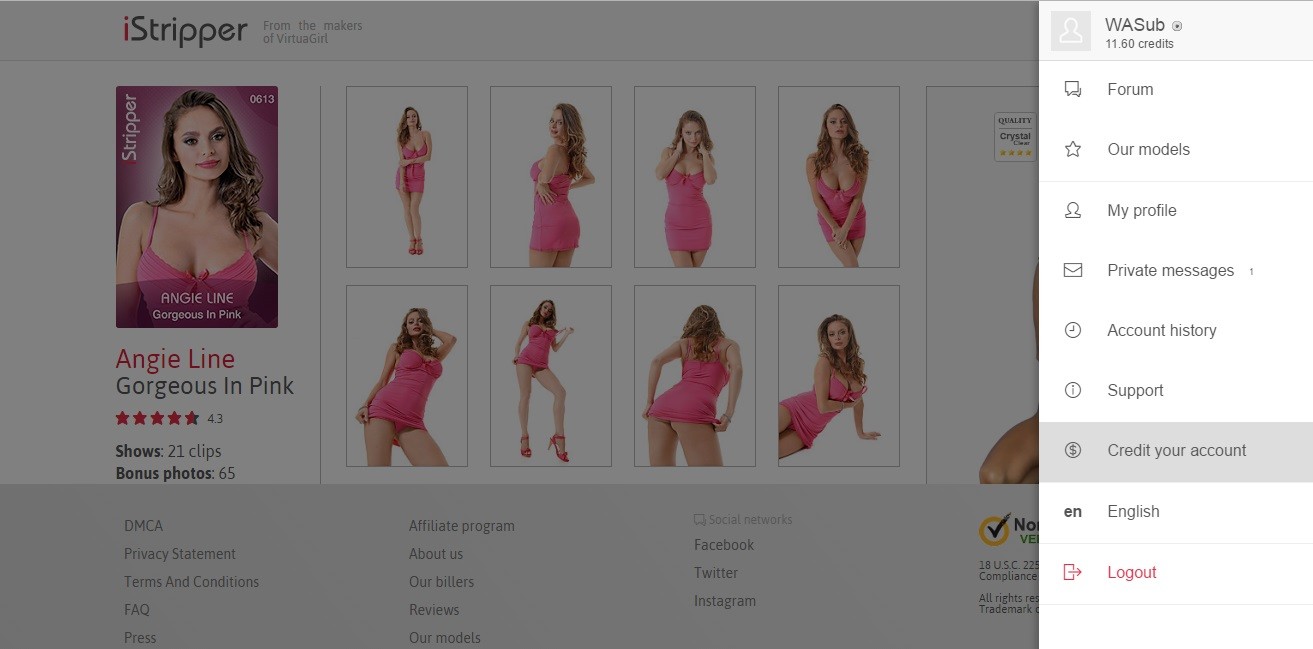Click the Forum speech bubble icon

(1073, 89)
